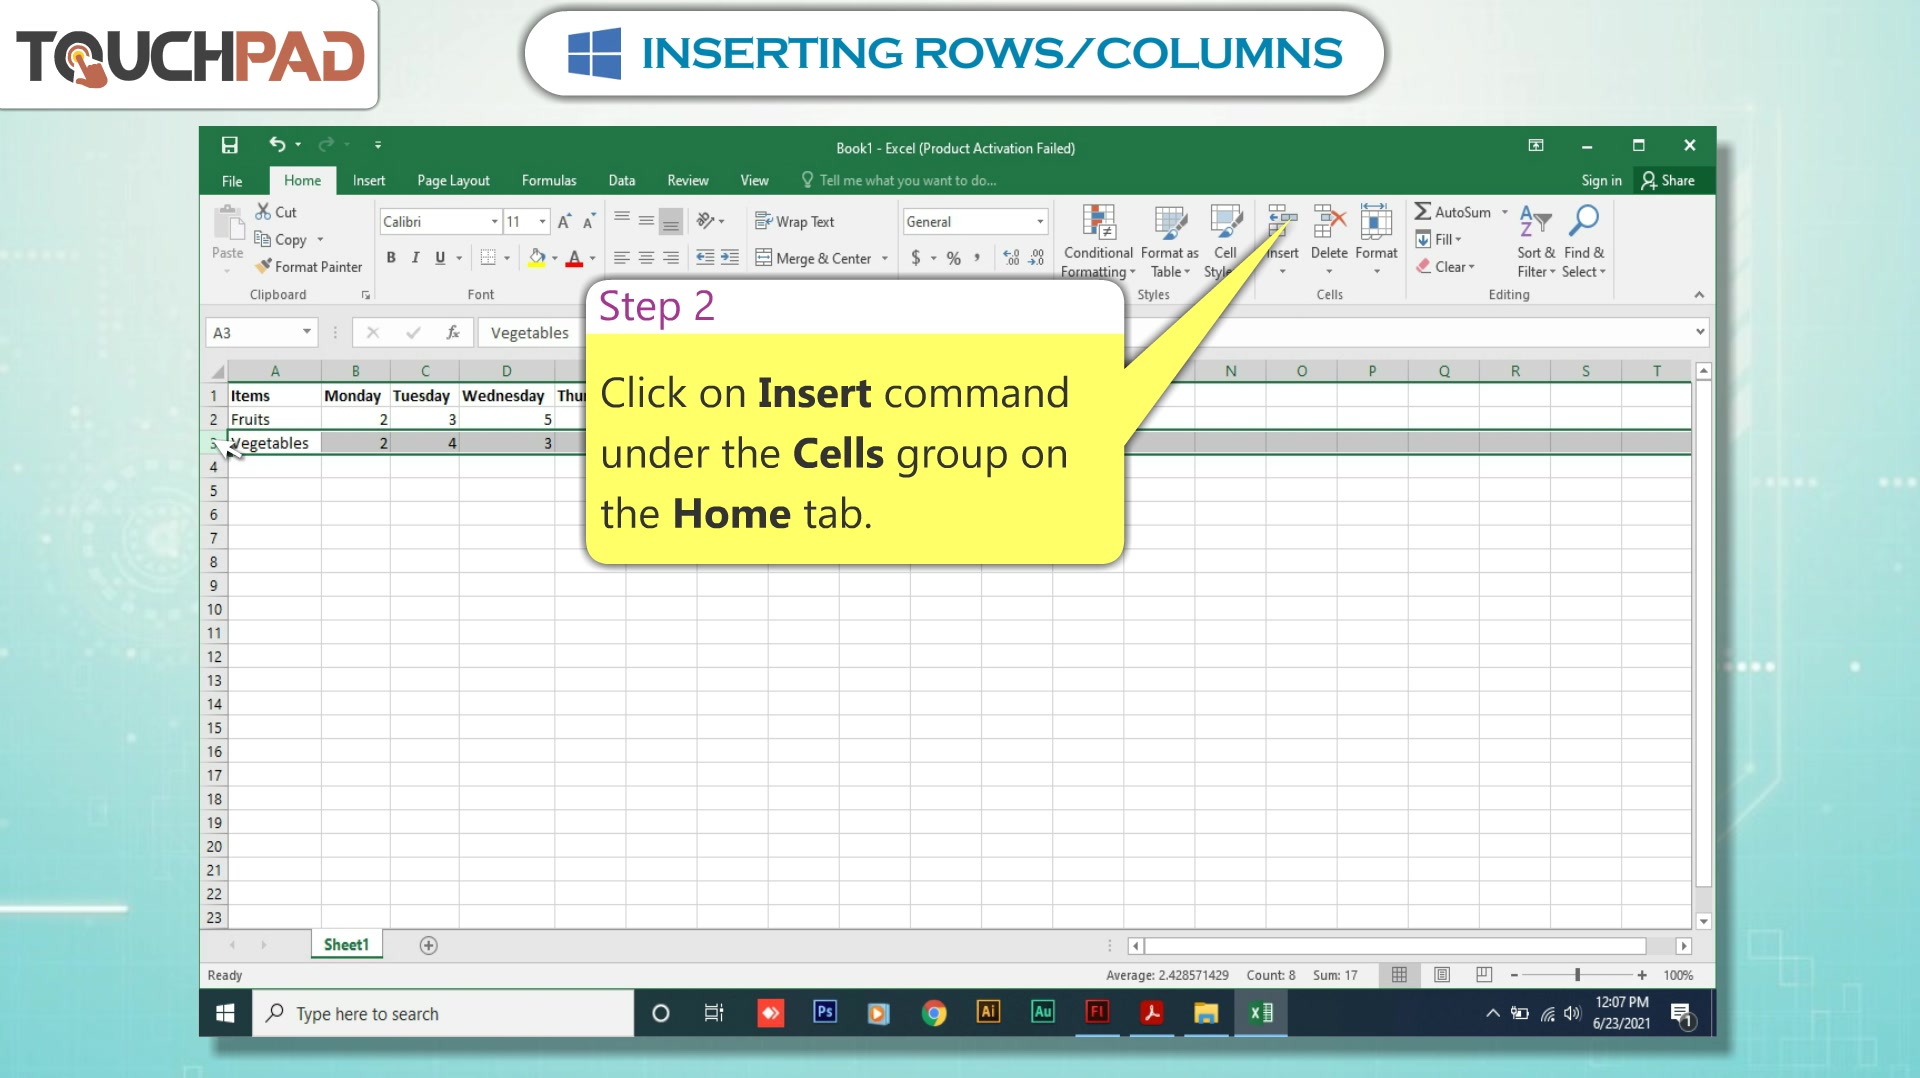The image size is (1920, 1078).
Task: Open the Format cells command
Action: point(1376,241)
